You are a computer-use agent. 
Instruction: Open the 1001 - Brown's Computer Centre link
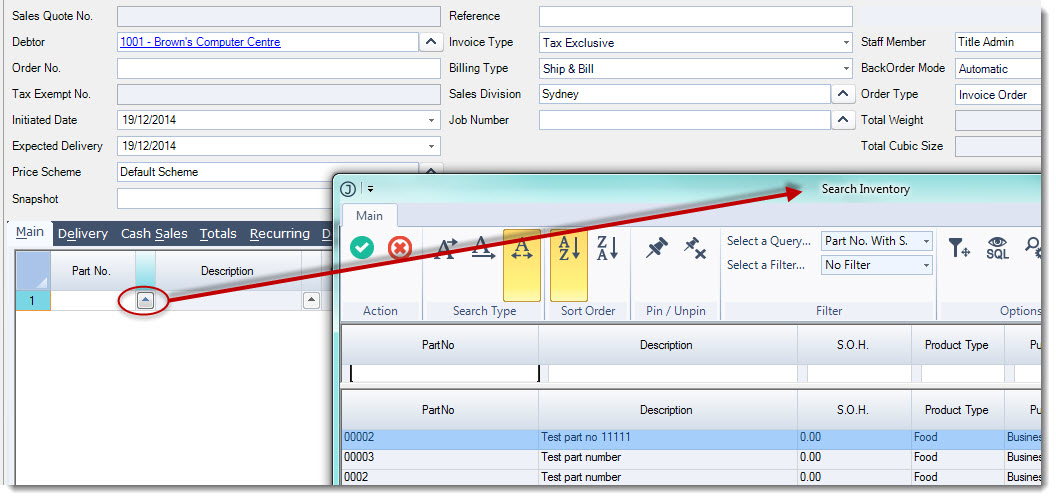point(200,42)
